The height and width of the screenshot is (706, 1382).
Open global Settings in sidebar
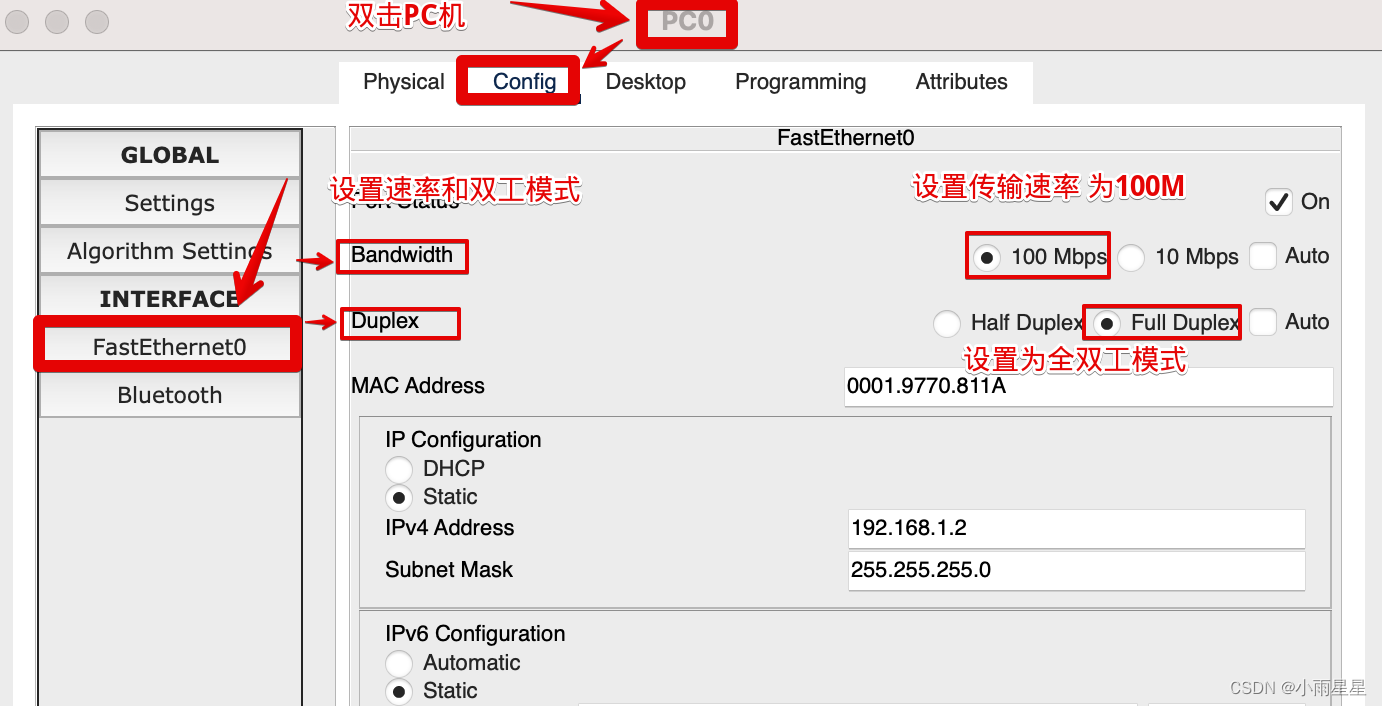(170, 203)
